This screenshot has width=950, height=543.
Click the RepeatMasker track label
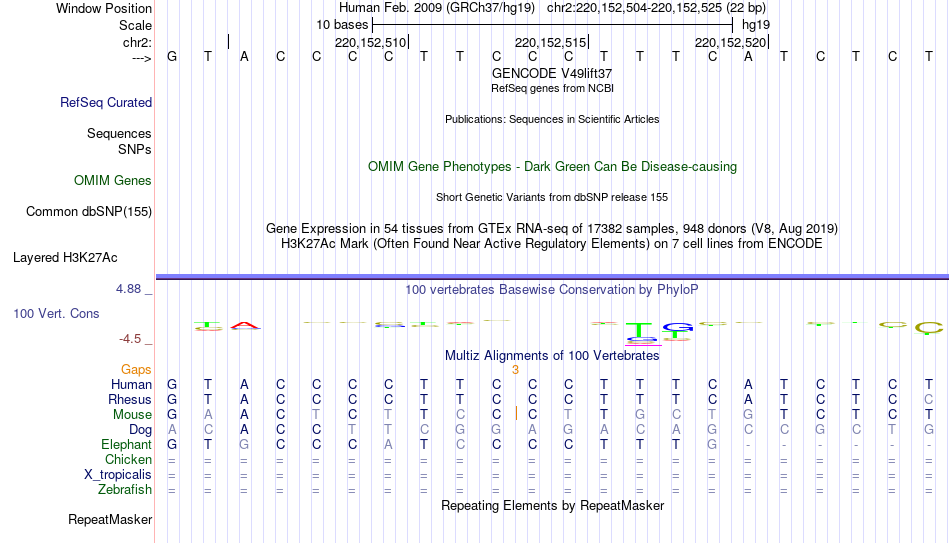[110, 519]
